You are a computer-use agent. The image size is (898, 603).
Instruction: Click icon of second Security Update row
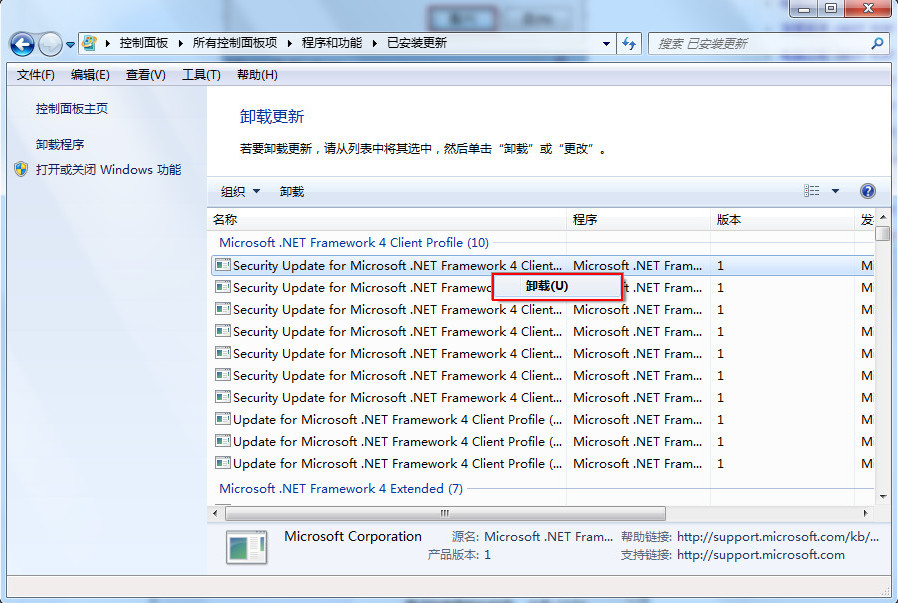[x=223, y=287]
